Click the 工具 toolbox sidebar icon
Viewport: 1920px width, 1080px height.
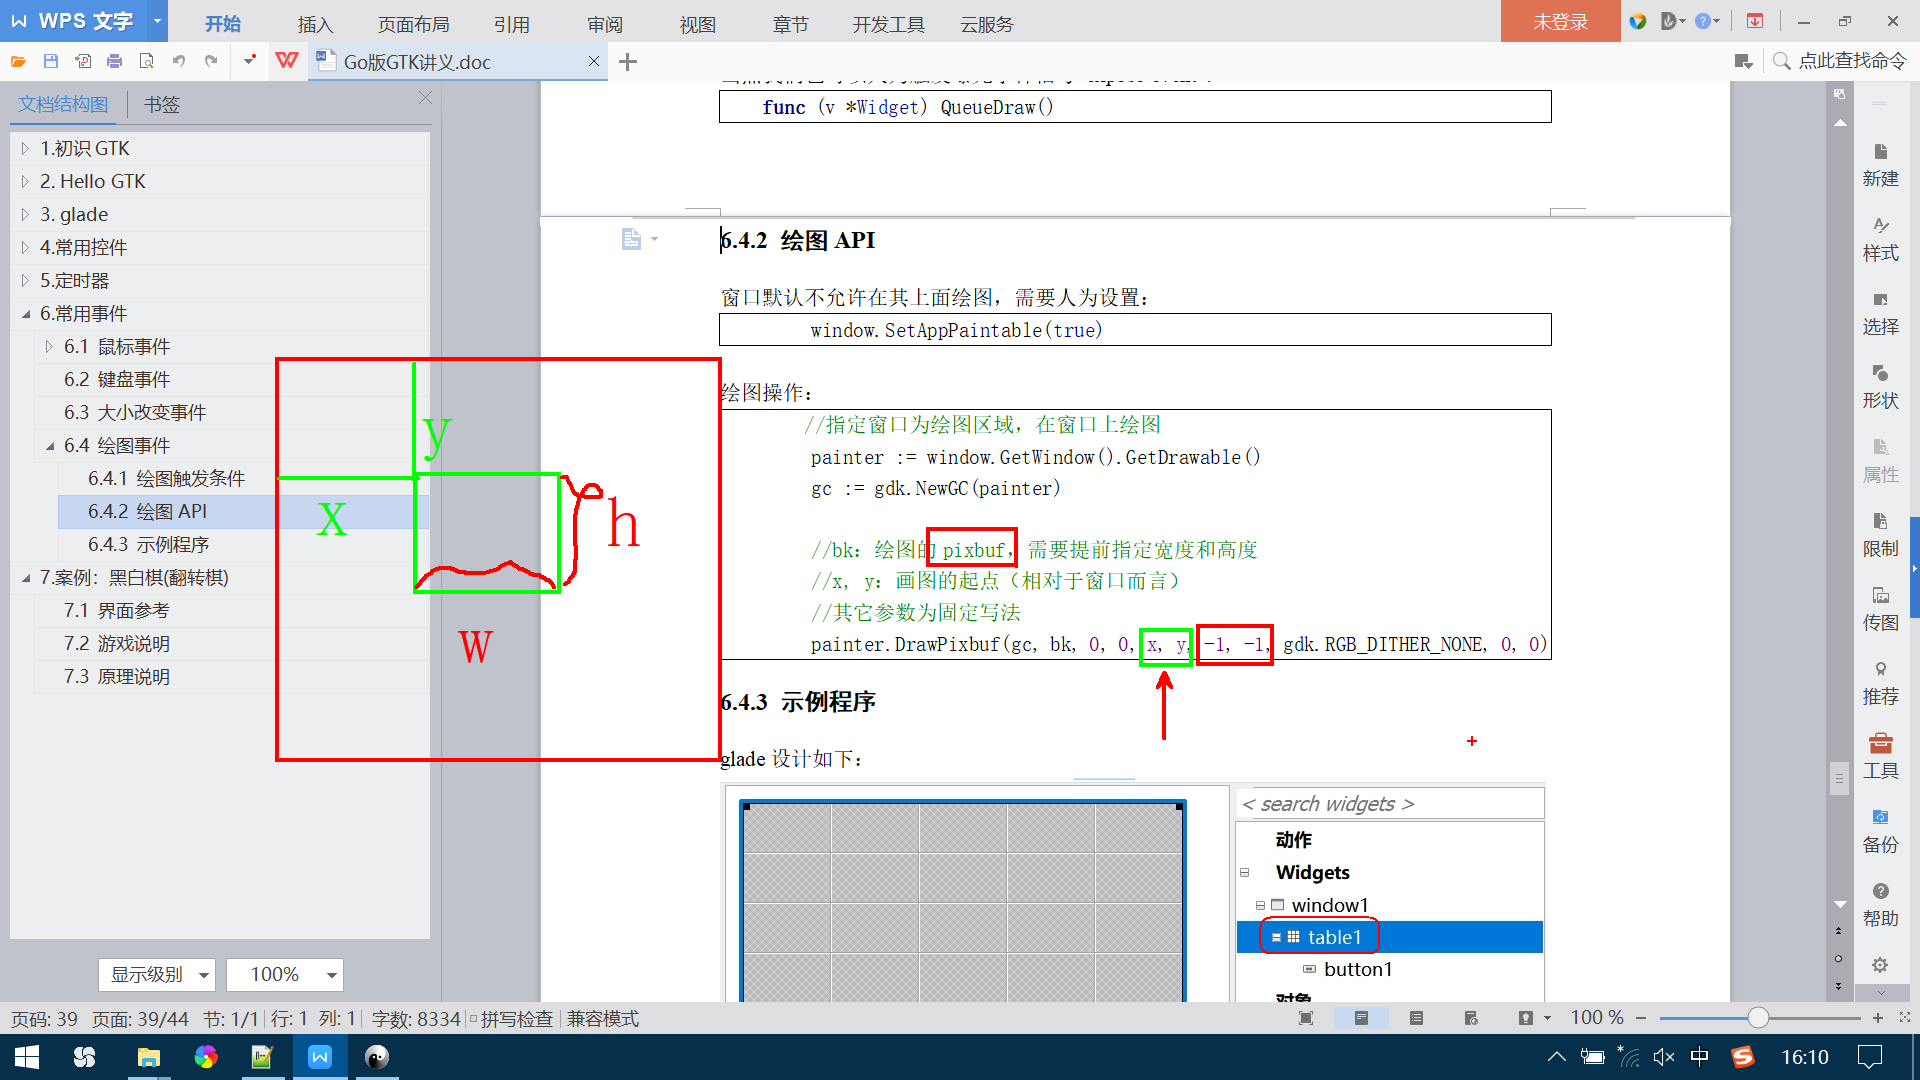pyautogui.click(x=1880, y=755)
